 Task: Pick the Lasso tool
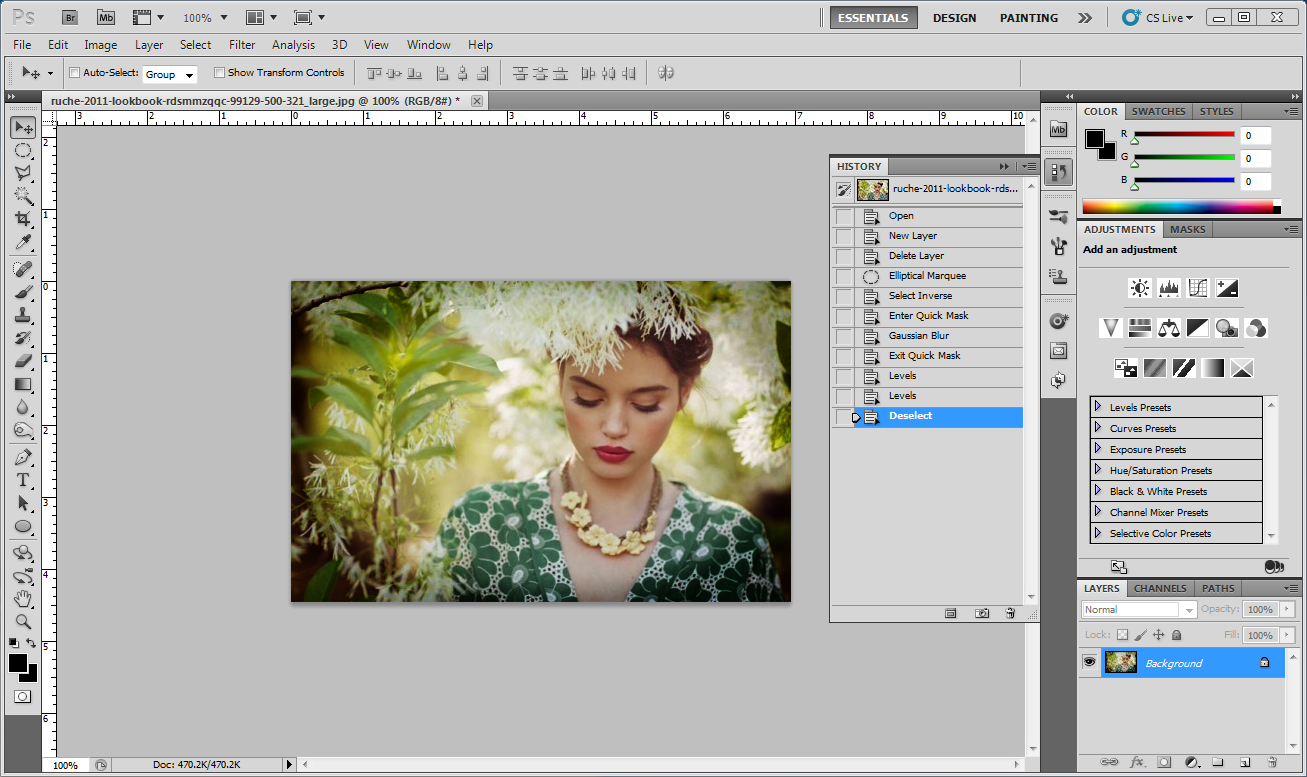(23, 173)
